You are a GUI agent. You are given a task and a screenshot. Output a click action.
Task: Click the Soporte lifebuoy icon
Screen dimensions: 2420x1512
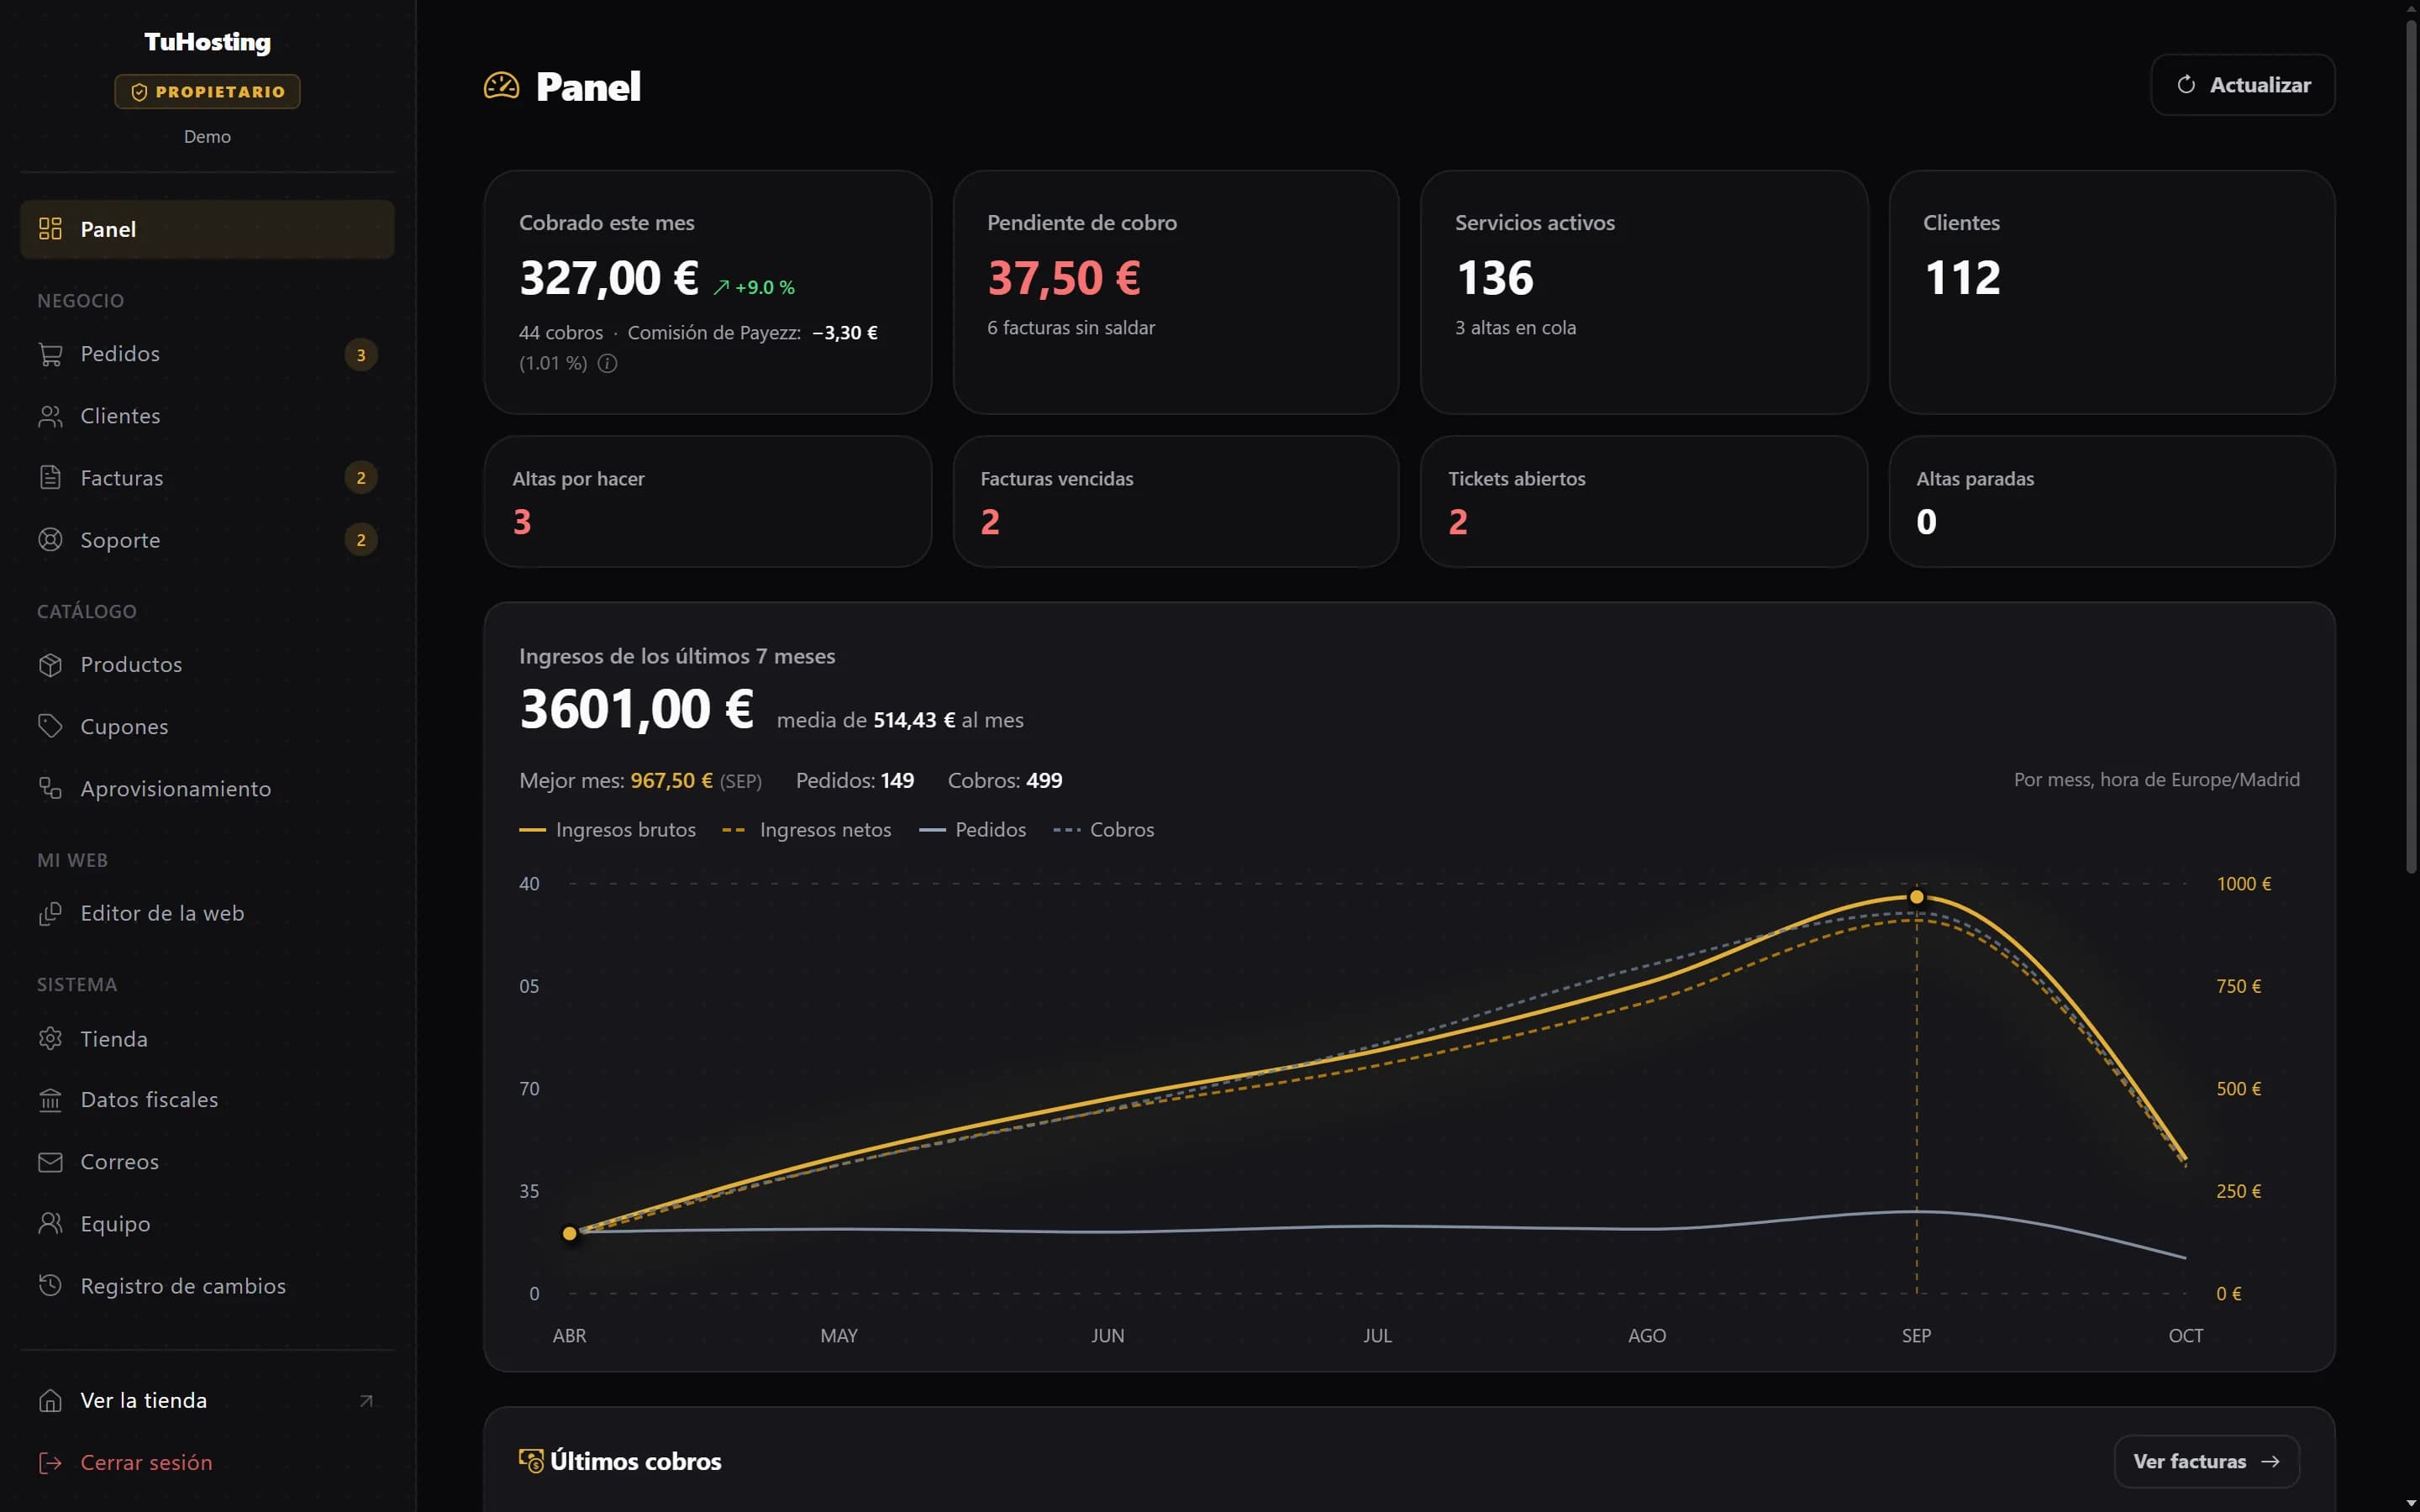50,540
